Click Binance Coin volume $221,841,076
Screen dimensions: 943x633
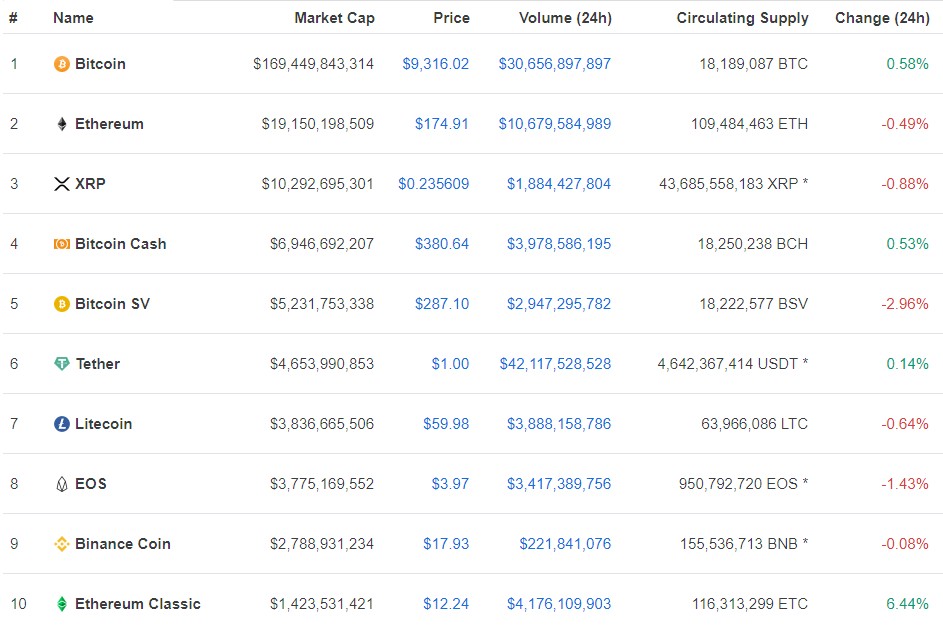[x=565, y=544]
